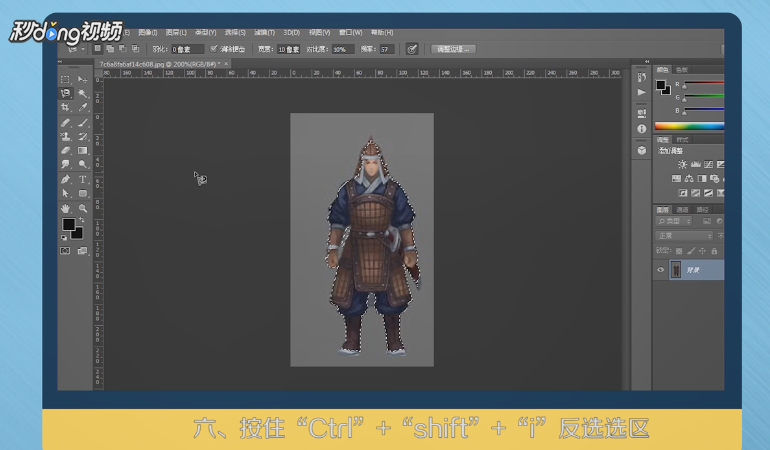Select the Magic Wand tool
Screen dimensions: 770x450
(x=82, y=93)
